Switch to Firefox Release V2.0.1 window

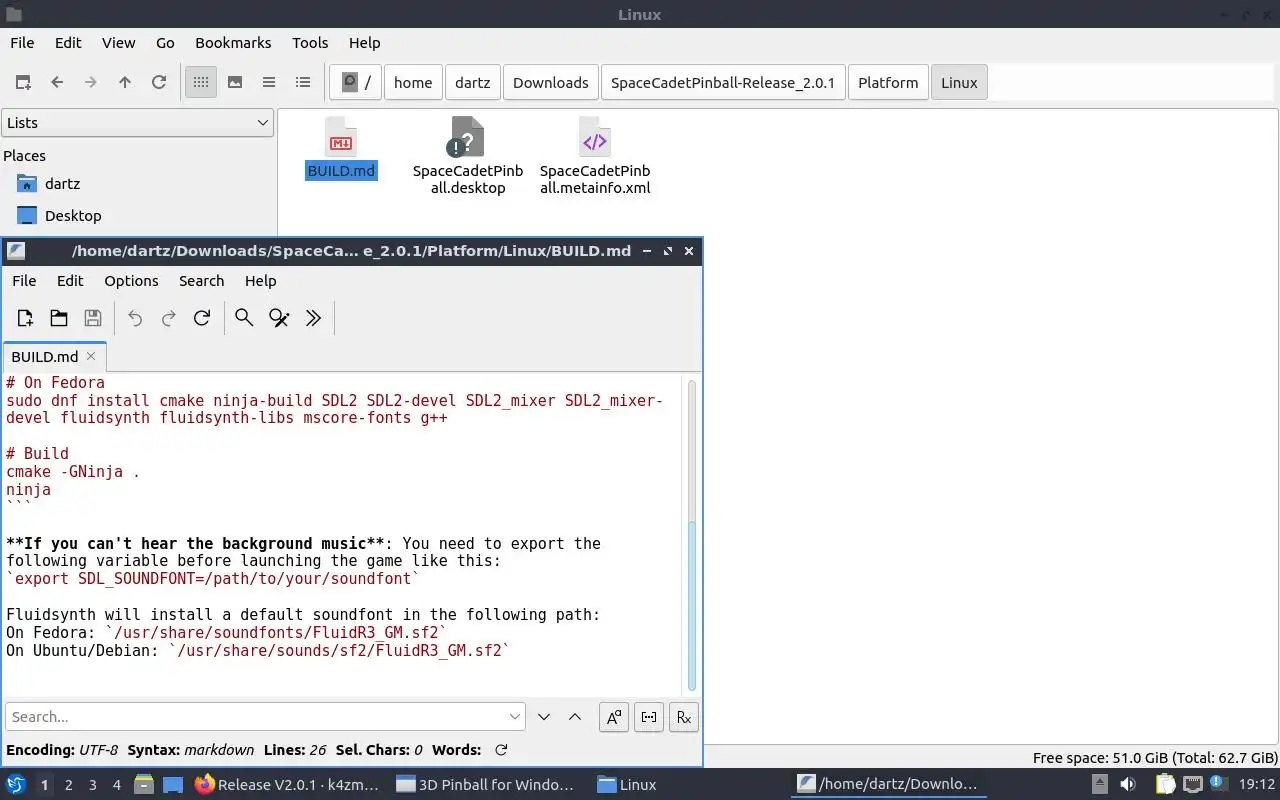coord(287,785)
